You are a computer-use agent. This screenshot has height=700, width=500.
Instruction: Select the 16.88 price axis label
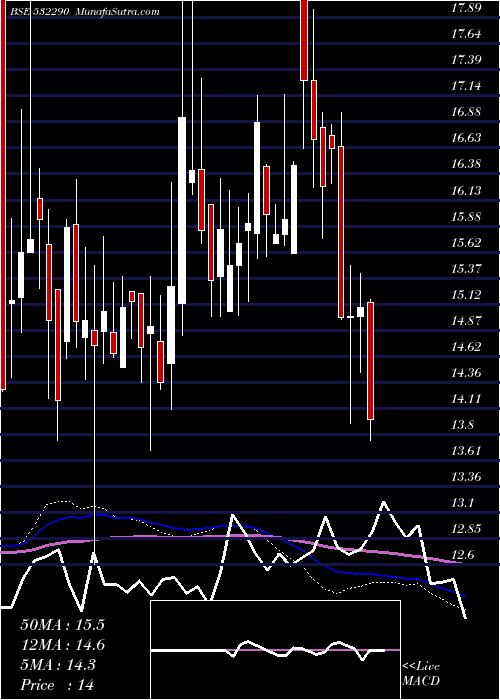(466, 112)
